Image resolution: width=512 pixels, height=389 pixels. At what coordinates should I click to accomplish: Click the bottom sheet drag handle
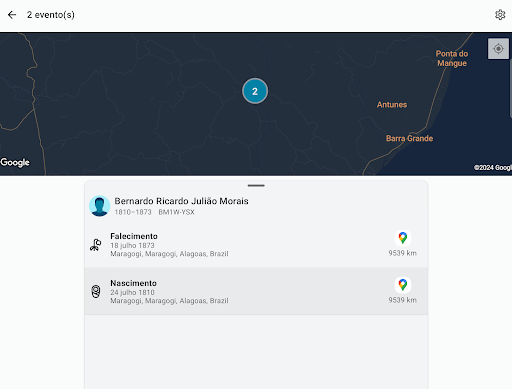point(256,185)
